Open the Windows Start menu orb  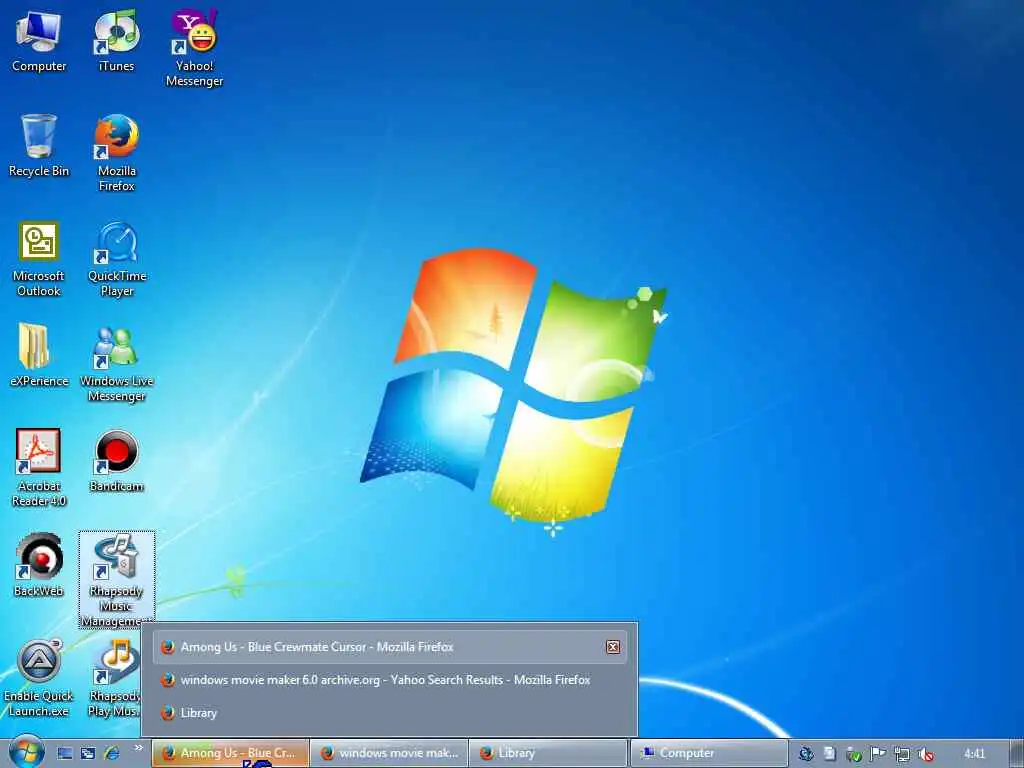(x=26, y=752)
